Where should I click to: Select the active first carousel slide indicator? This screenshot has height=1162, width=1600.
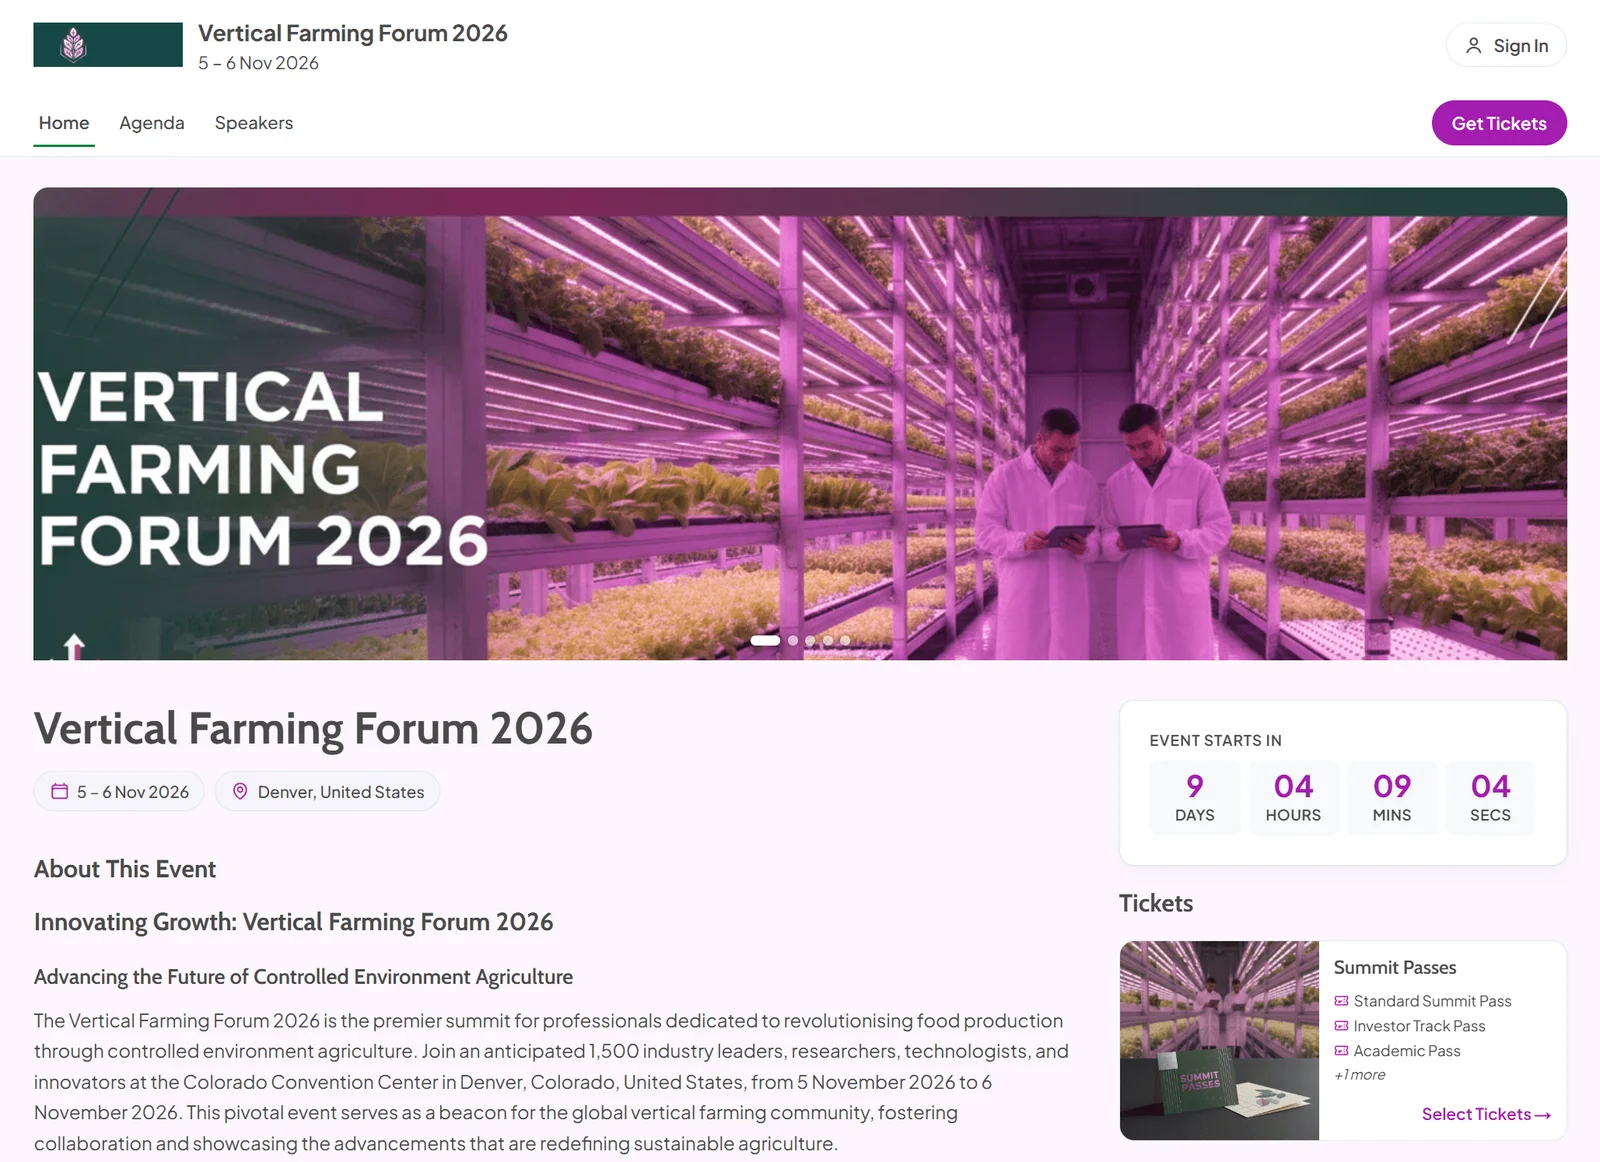pos(765,640)
